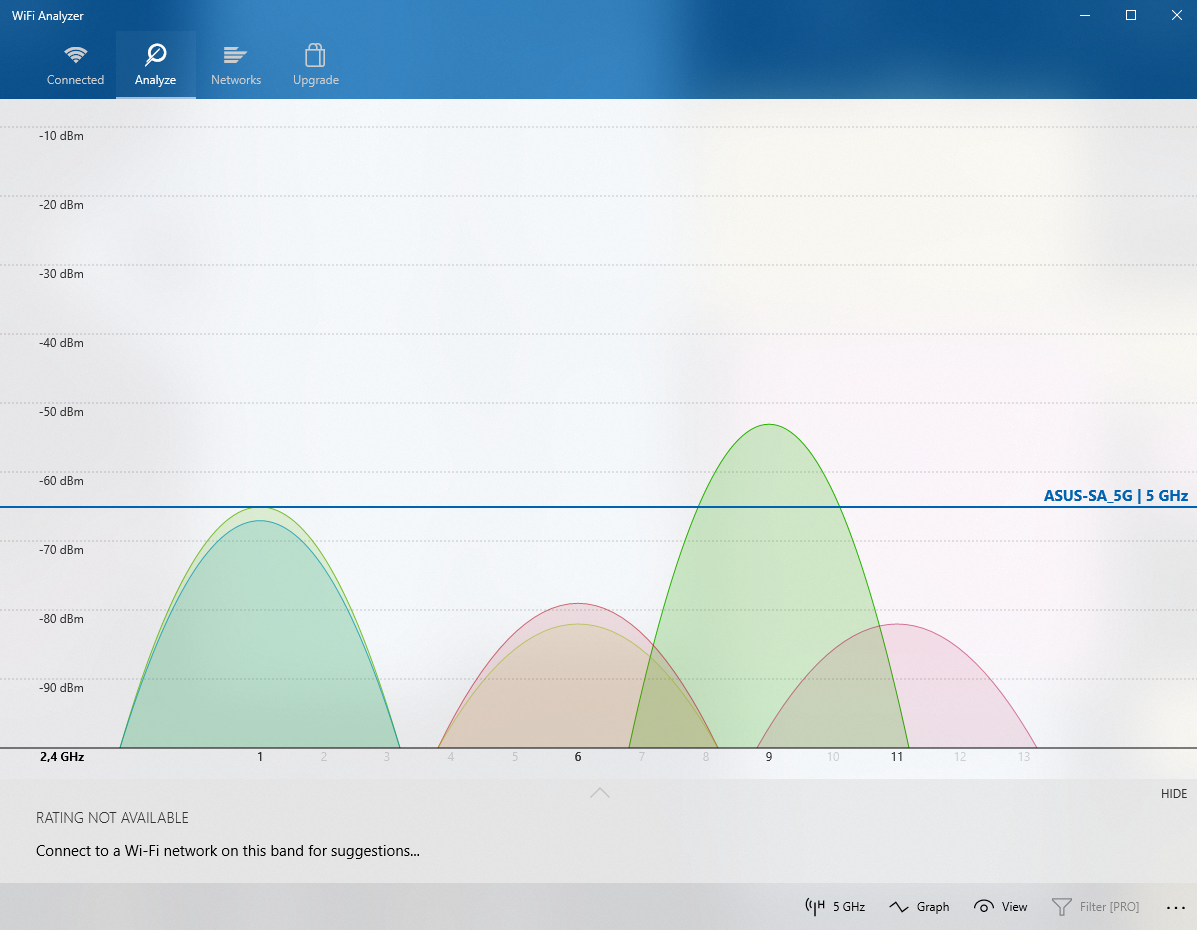Viewport: 1197px width, 930px height.
Task: Click the WiFi Analyzer window title
Action: point(47,15)
